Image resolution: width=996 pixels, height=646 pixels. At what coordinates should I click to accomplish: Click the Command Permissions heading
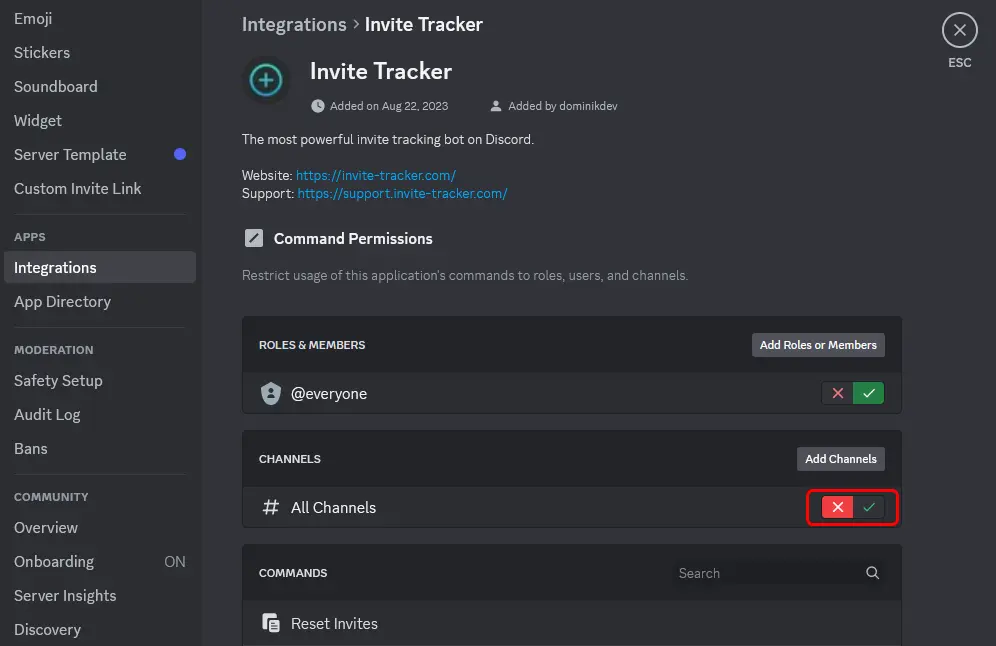[353, 239]
